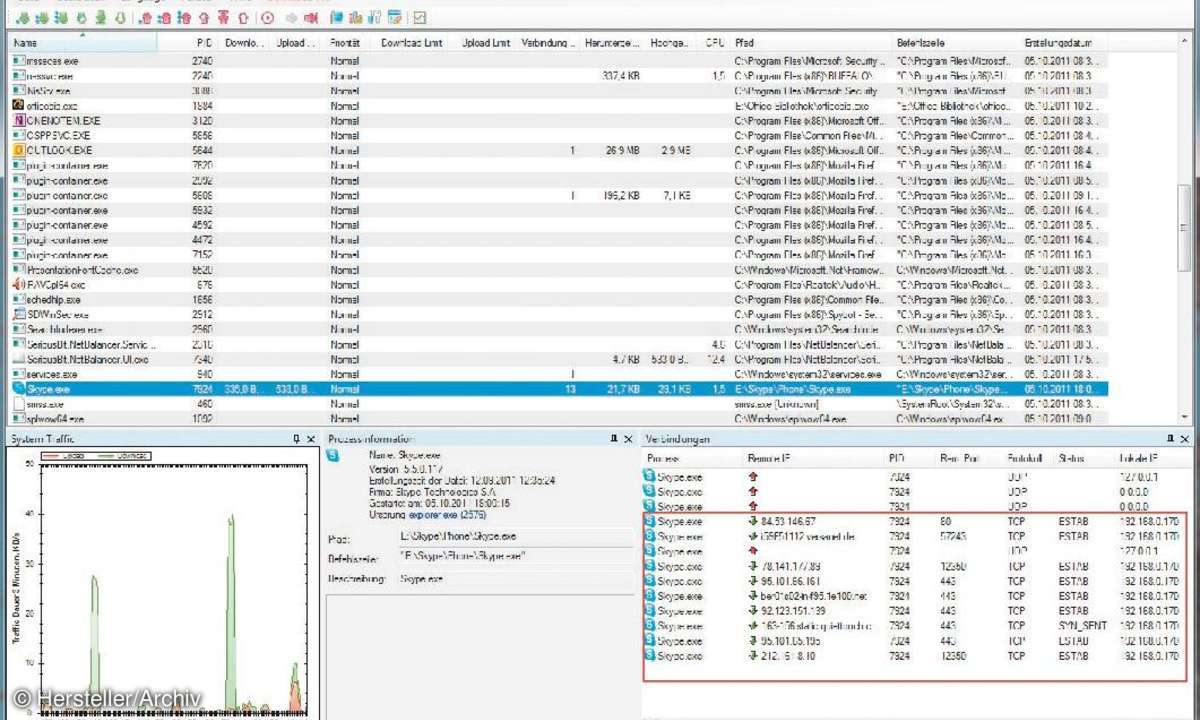
Task: Sort by the Pfad column header
Action: click(x=810, y=43)
